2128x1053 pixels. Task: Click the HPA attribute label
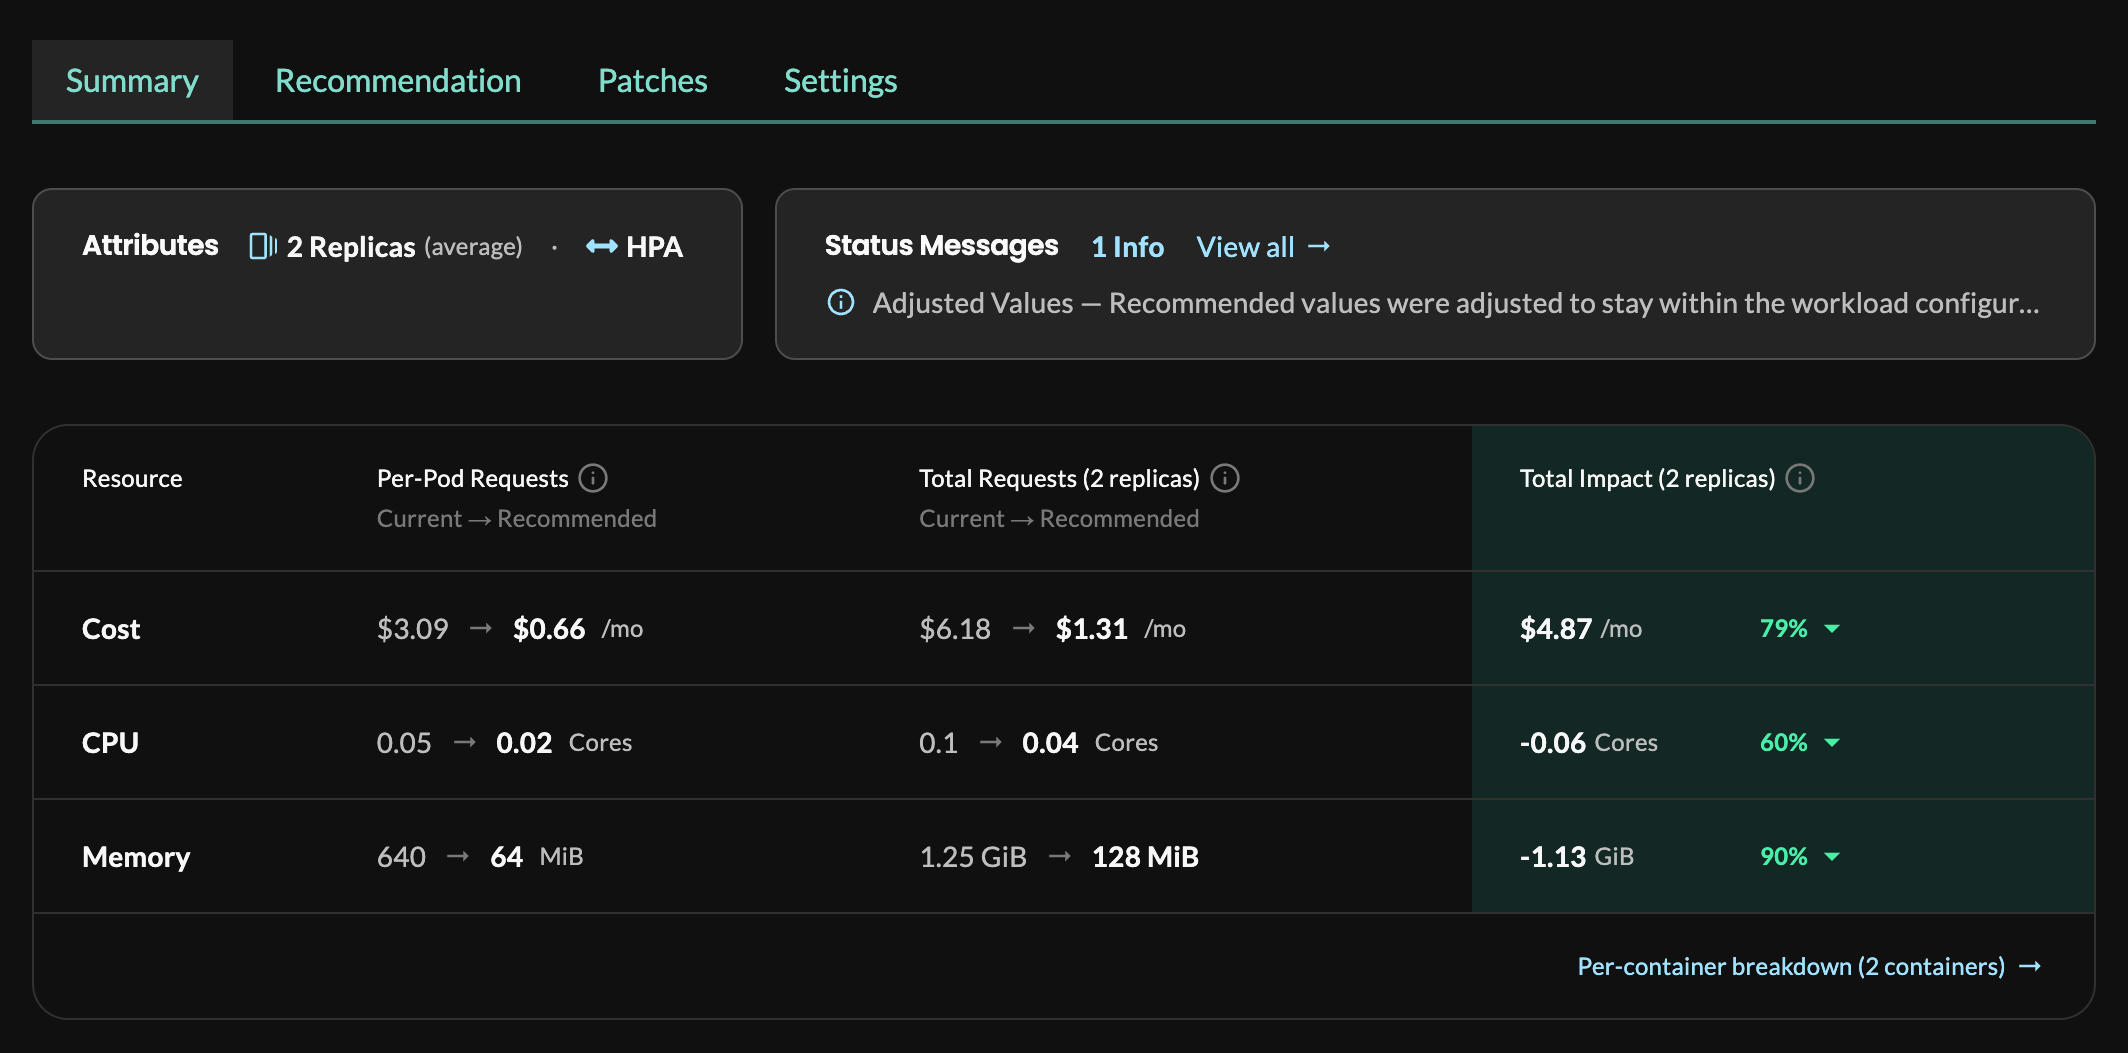[654, 247]
